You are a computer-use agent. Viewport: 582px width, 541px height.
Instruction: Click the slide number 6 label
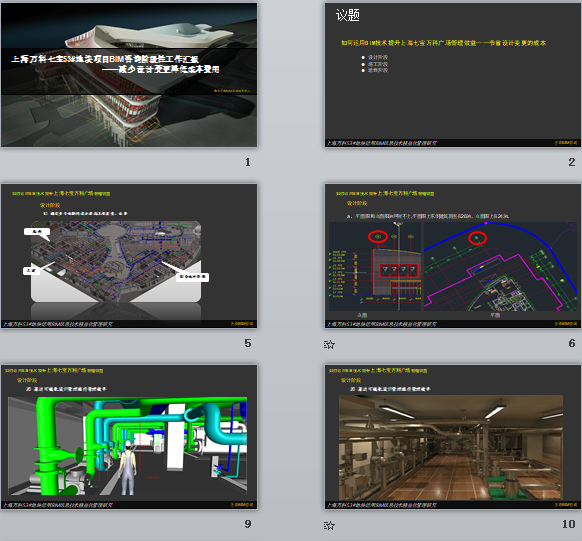coord(572,343)
